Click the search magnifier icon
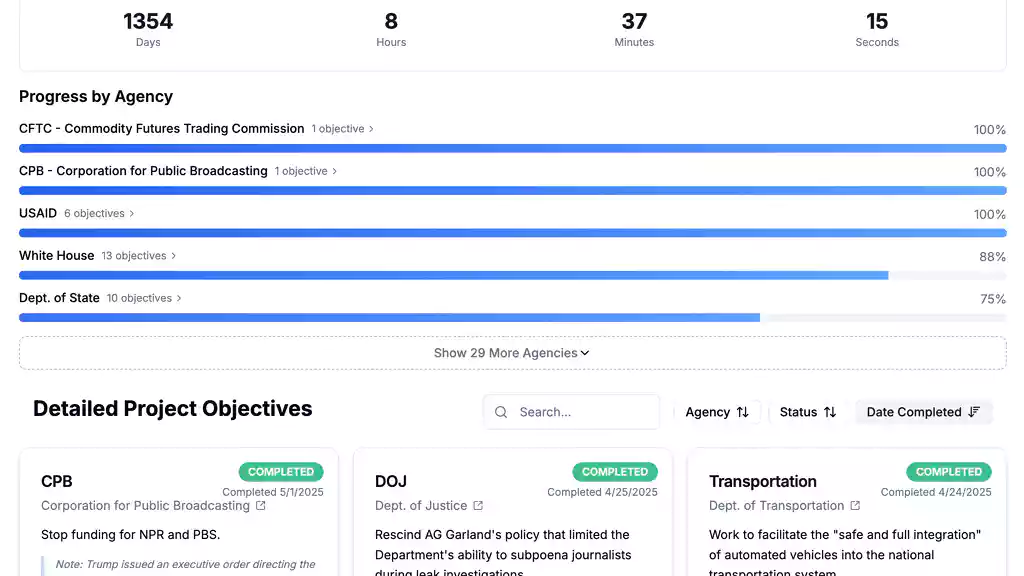The height and width of the screenshot is (576, 1024). 501,412
